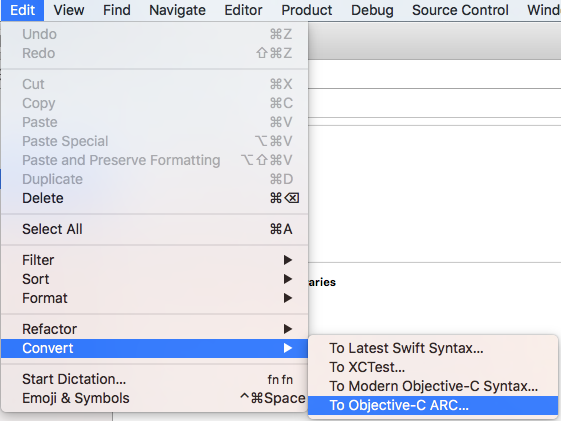The height and width of the screenshot is (421, 561).
Task: Choose To Modern Objective-C Syntax...
Action: (x=433, y=386)
